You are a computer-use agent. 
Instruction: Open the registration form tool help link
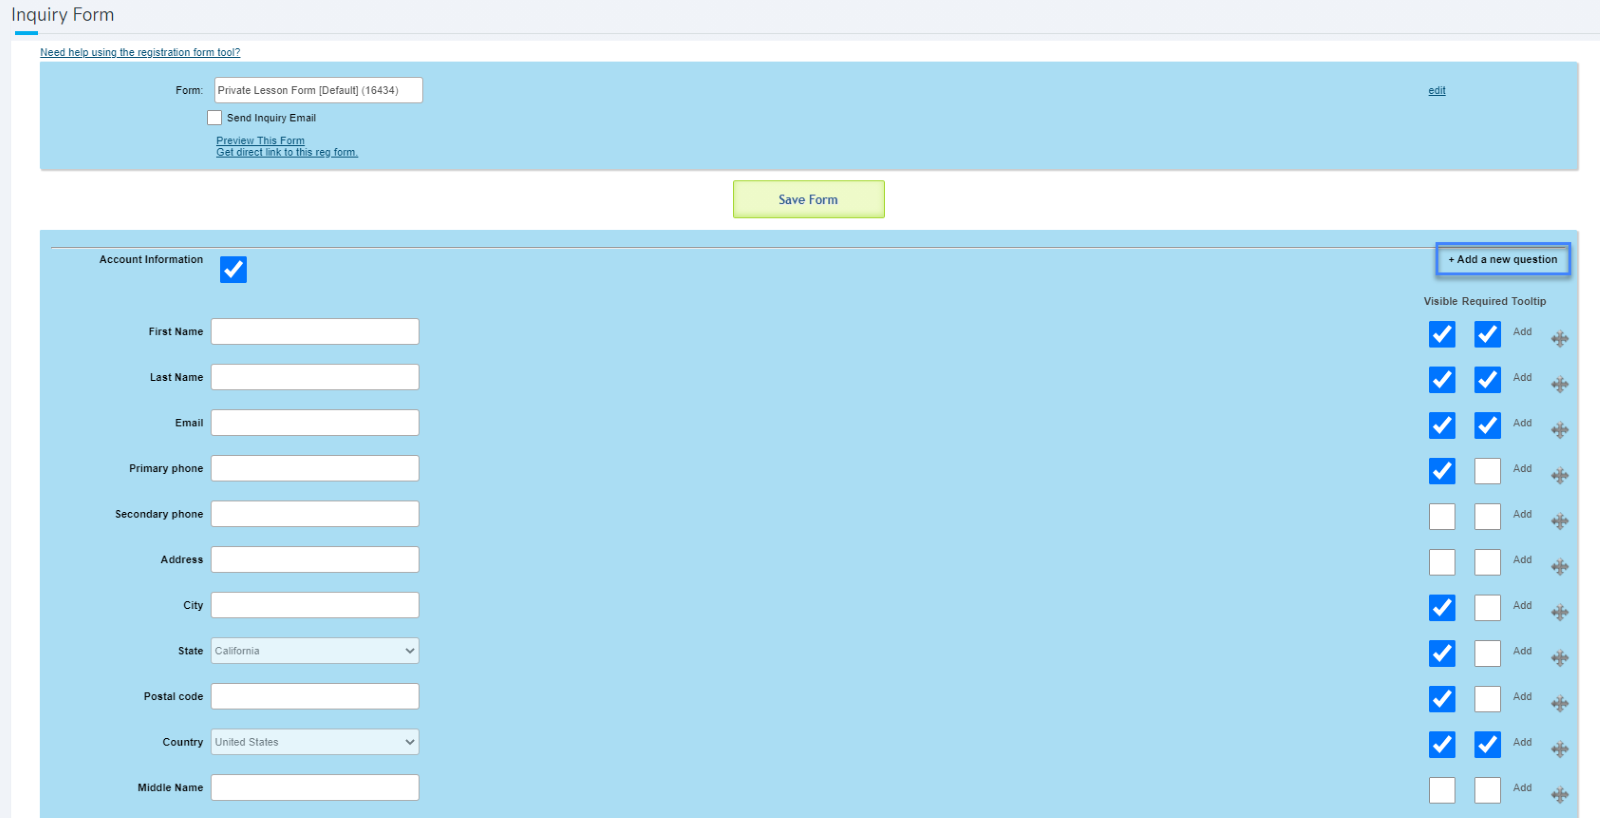tap(140, 52)
